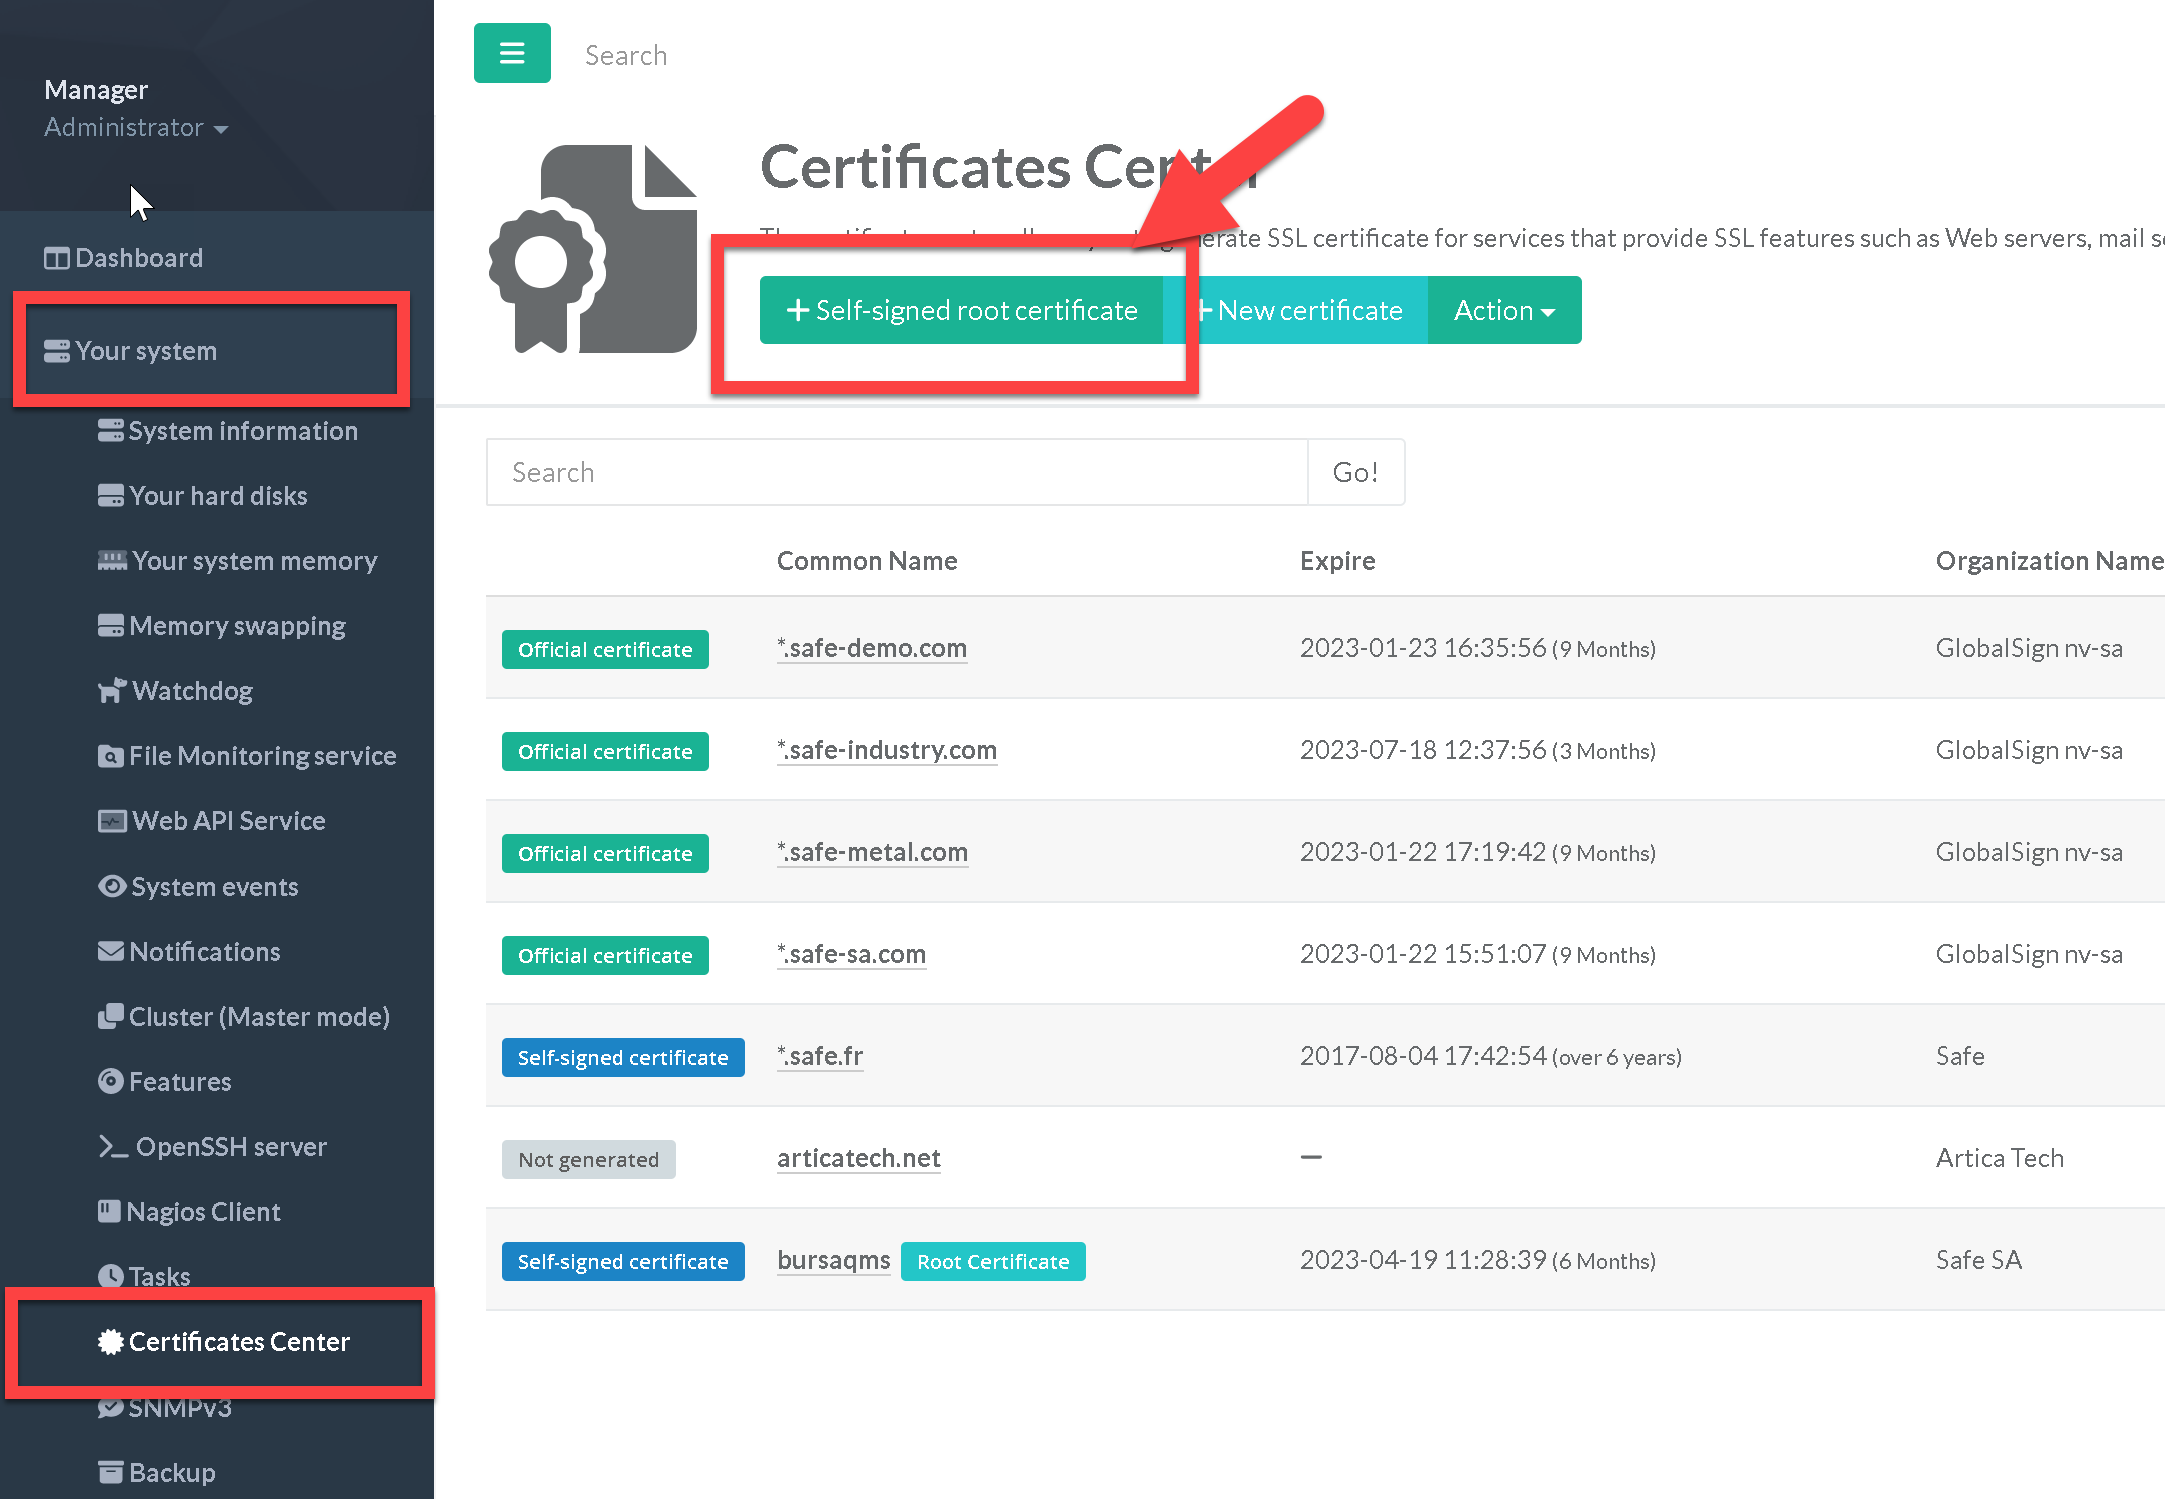Click the certificate table Search field
The height and width of the screenshot is (1499, 2165).
(x=896, y=472)
